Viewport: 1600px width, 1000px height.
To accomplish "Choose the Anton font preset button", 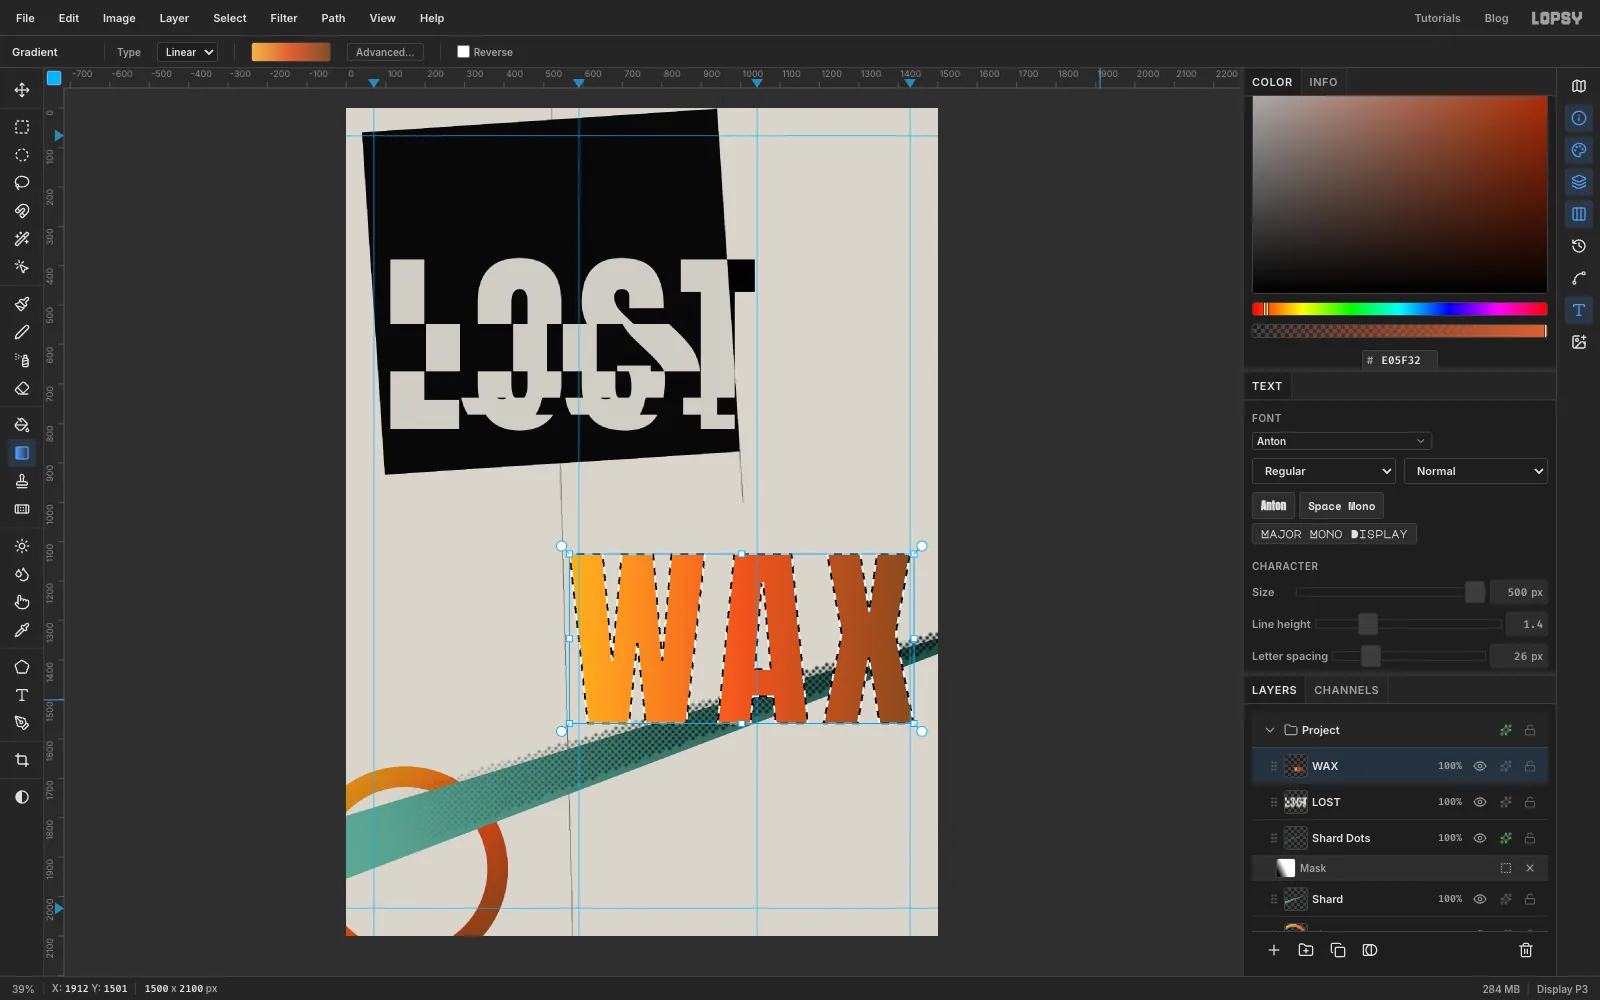I will [x=1273, y=506].
